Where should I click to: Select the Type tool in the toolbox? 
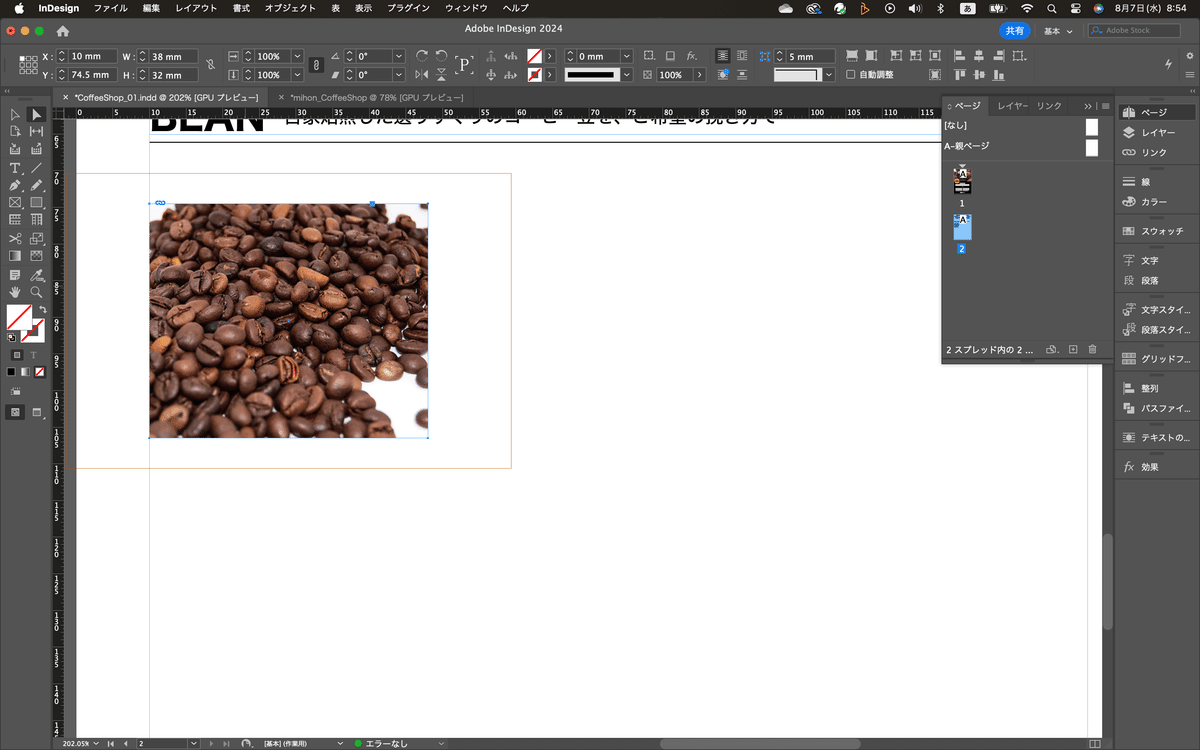[15, 167]
